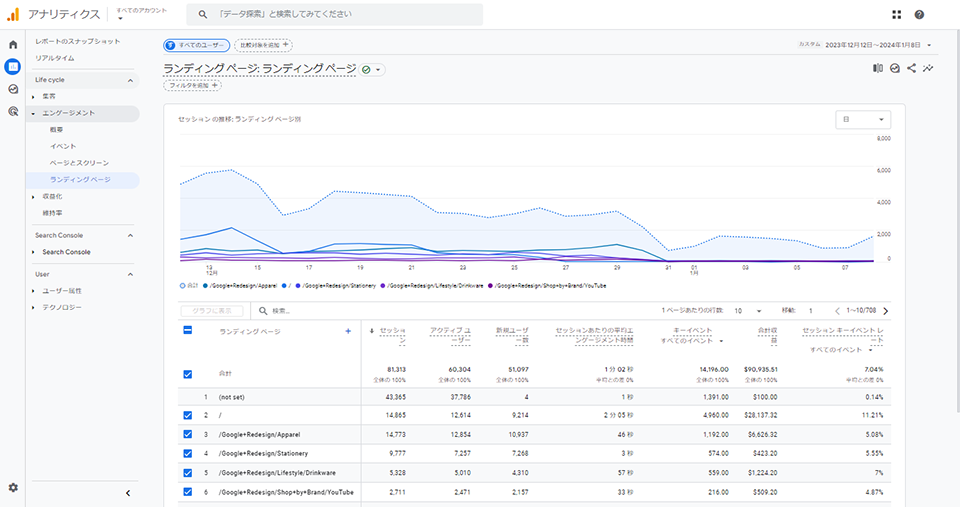Click the search magnifier icon in top bar
The height and width of the screenshot is (507, 960).
pyautogui.click(x=203, y=14)
